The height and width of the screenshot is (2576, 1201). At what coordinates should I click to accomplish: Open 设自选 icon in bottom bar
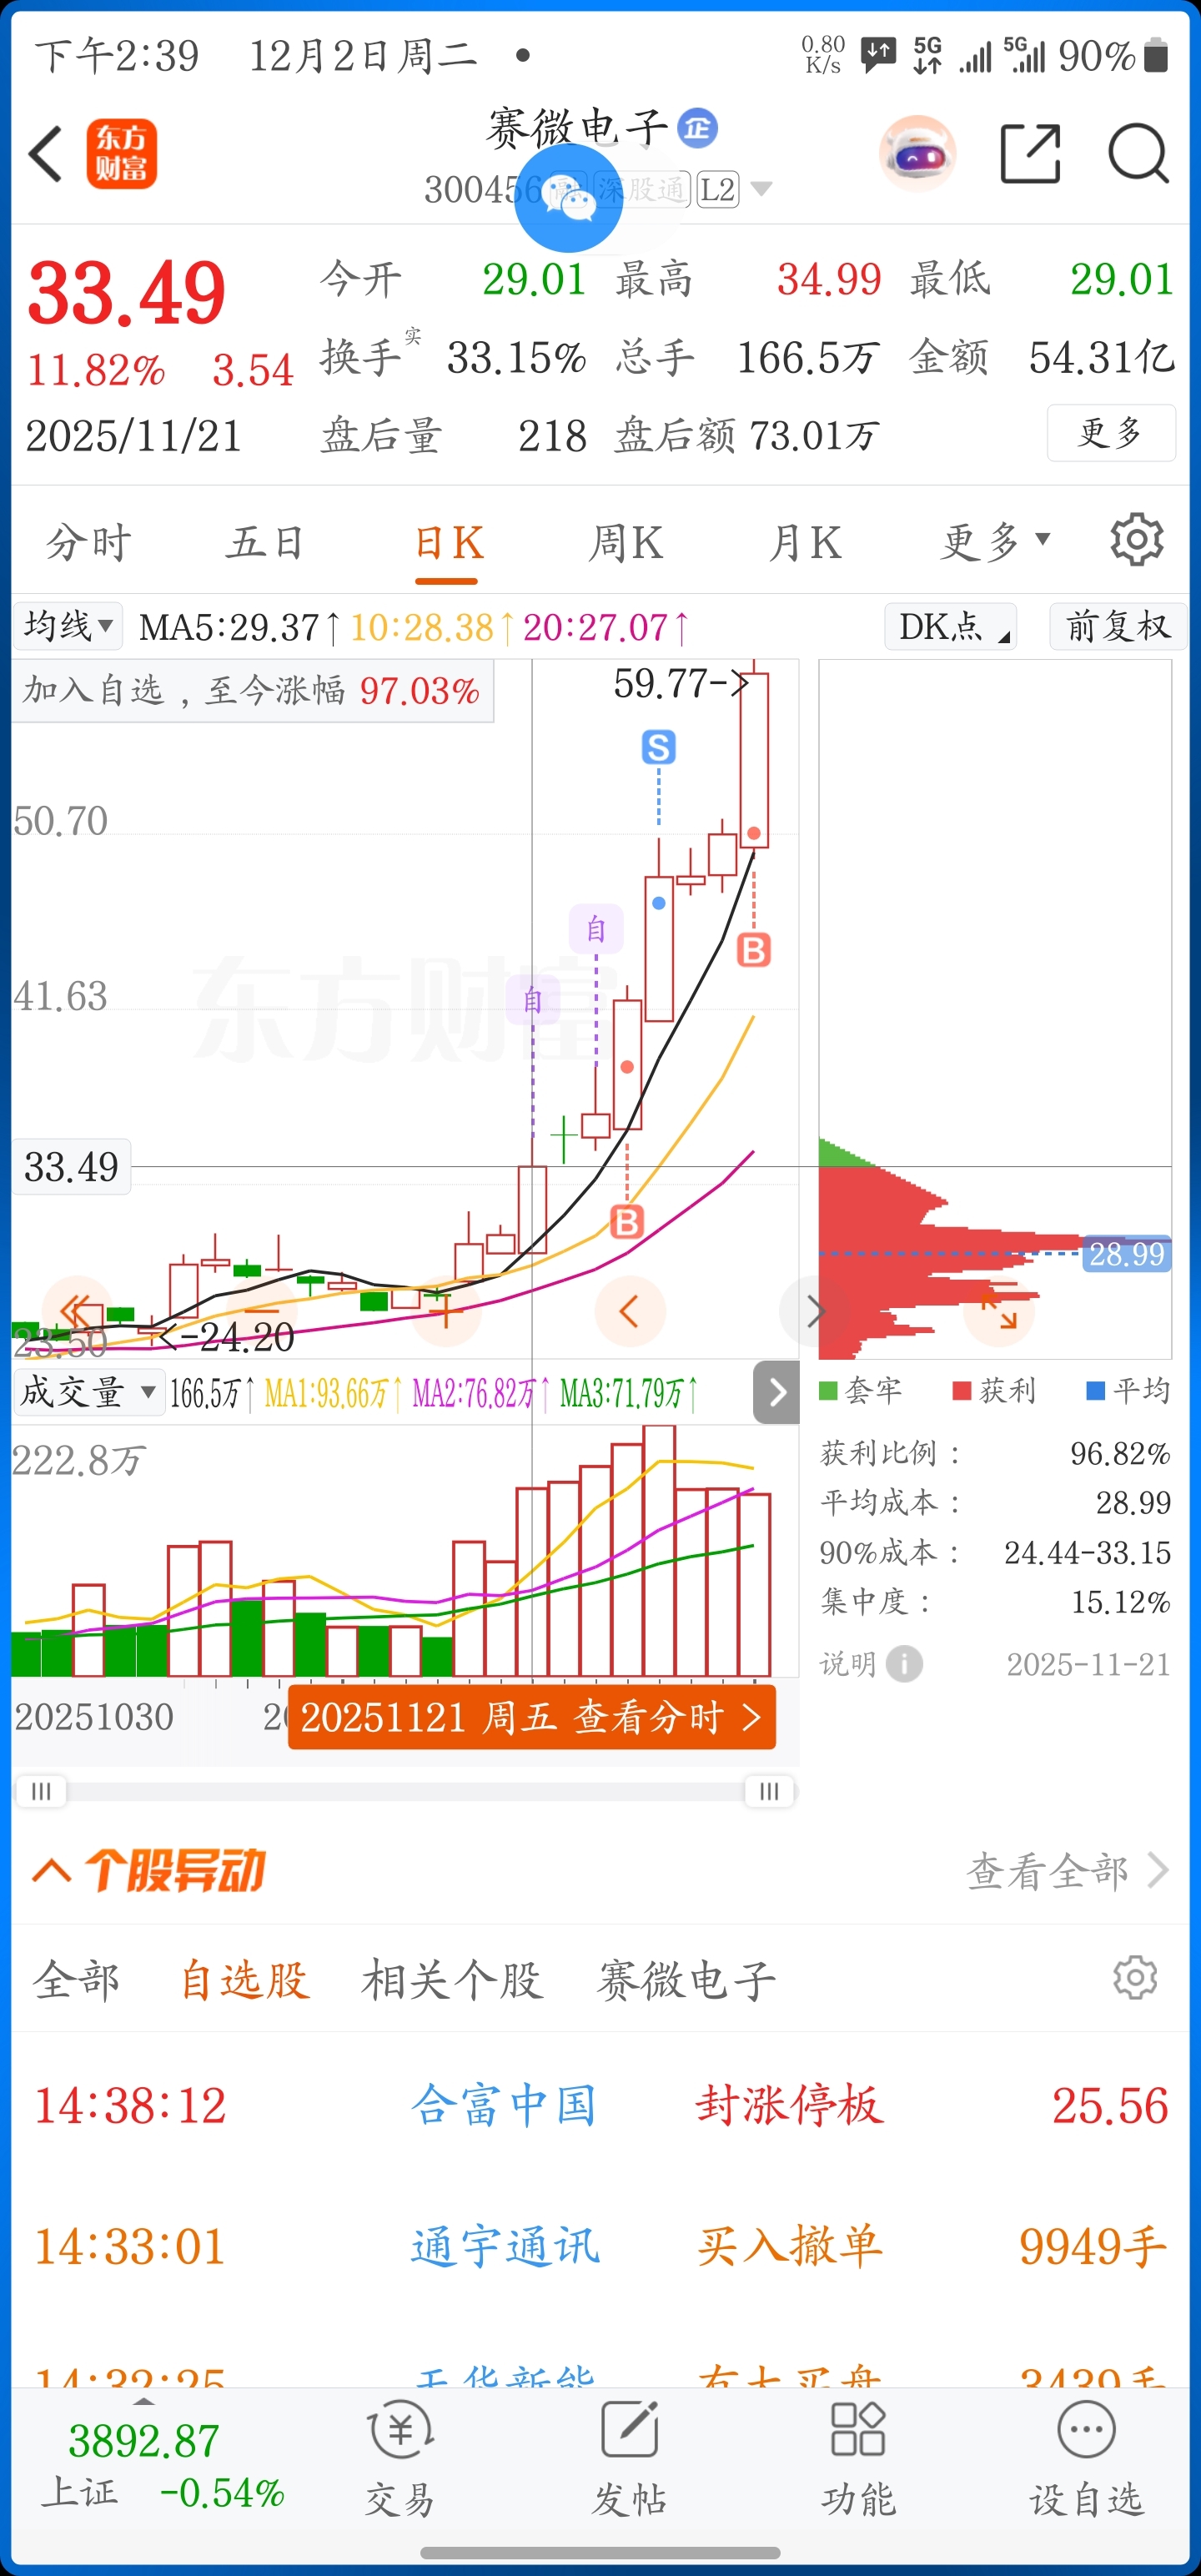(1086, 2458)
